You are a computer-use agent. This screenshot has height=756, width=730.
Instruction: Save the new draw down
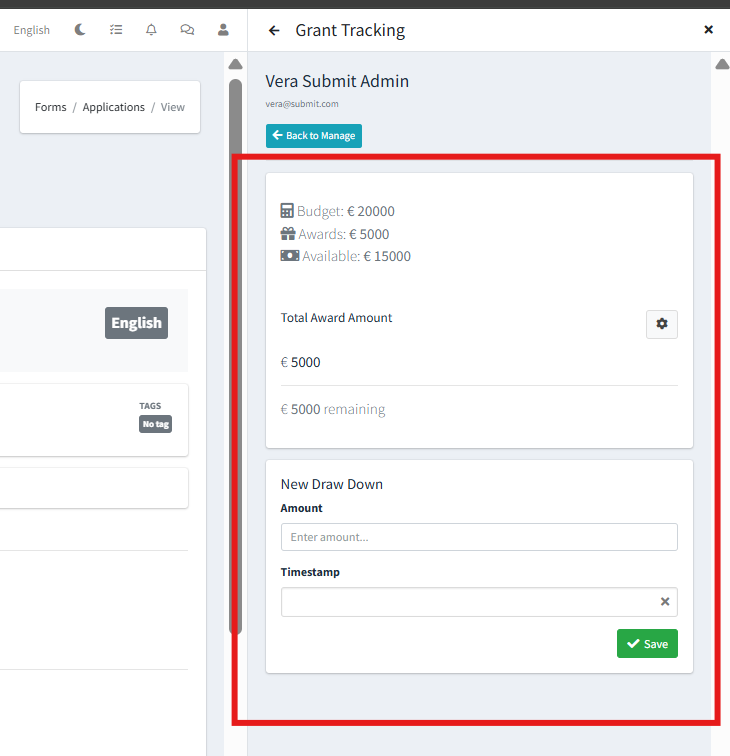coord(647,644)
